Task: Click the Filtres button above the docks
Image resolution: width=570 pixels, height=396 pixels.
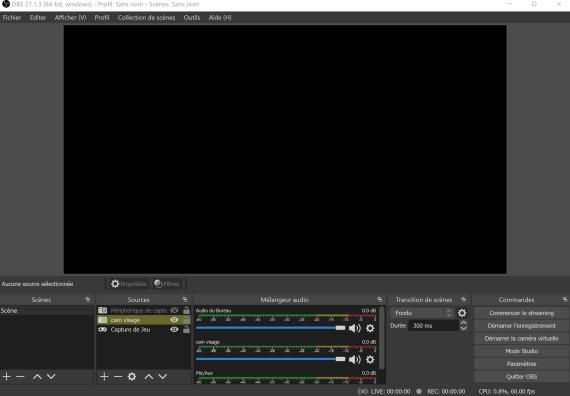Action: (x=167, y=284)
